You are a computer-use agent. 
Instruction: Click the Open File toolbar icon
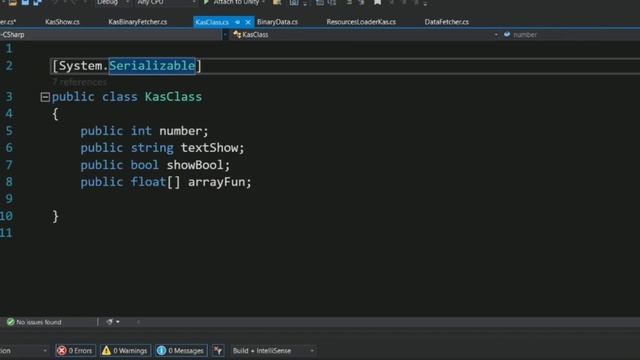13,2
